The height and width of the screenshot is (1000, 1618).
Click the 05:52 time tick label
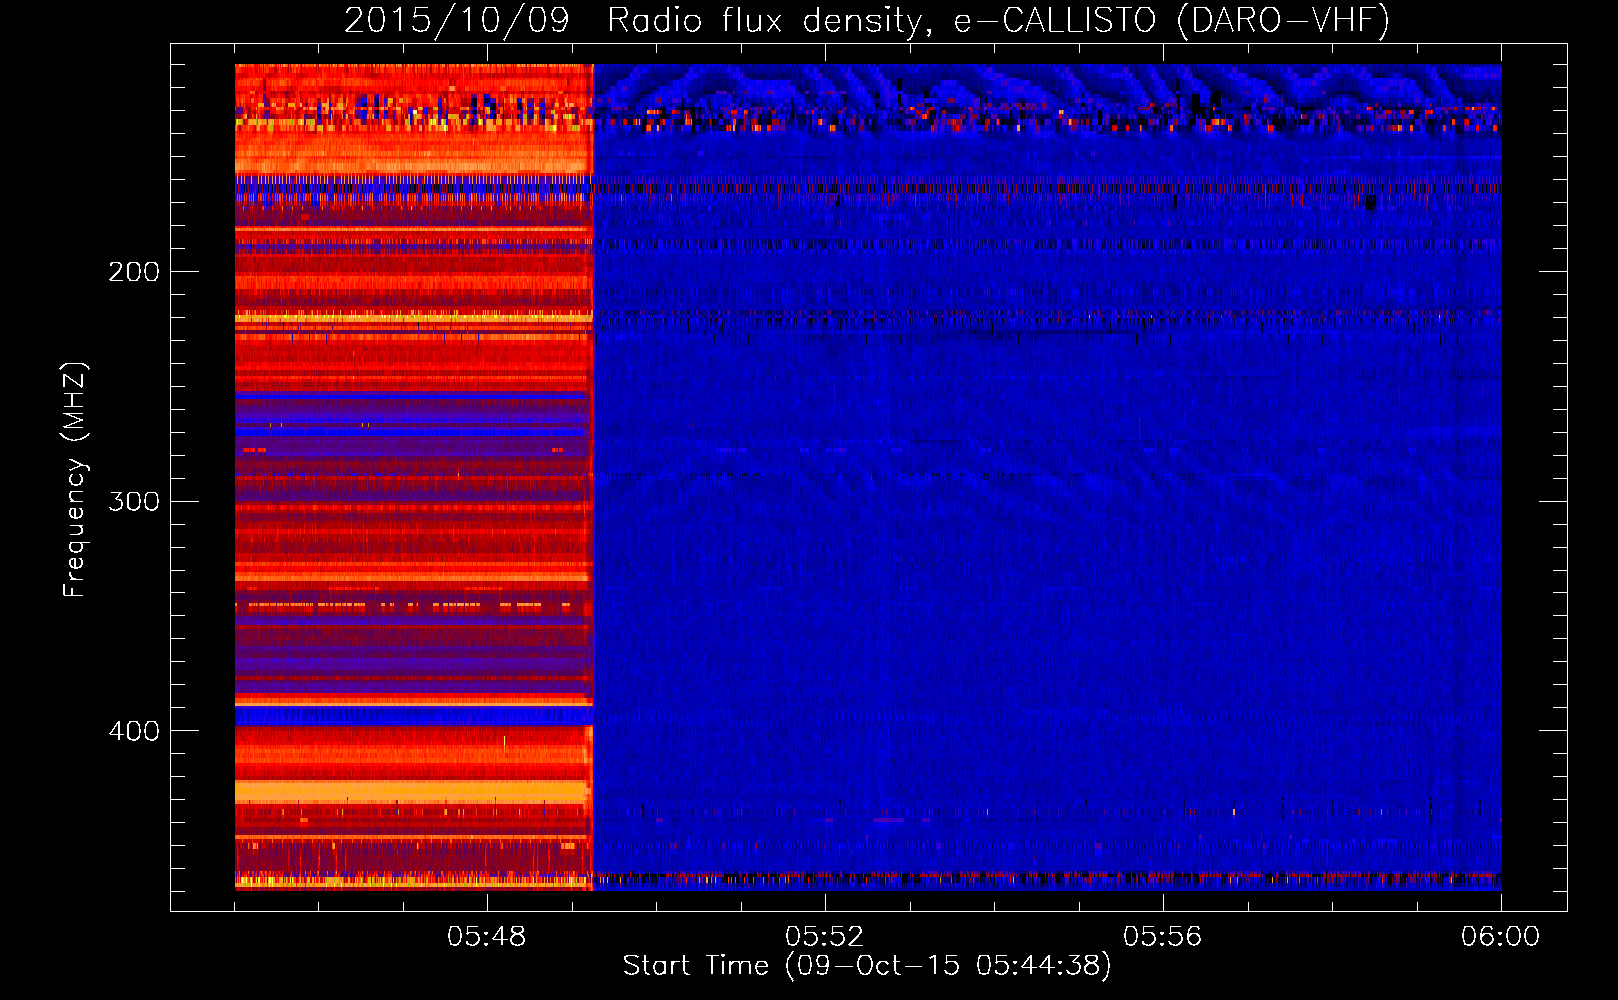[824, 937]
